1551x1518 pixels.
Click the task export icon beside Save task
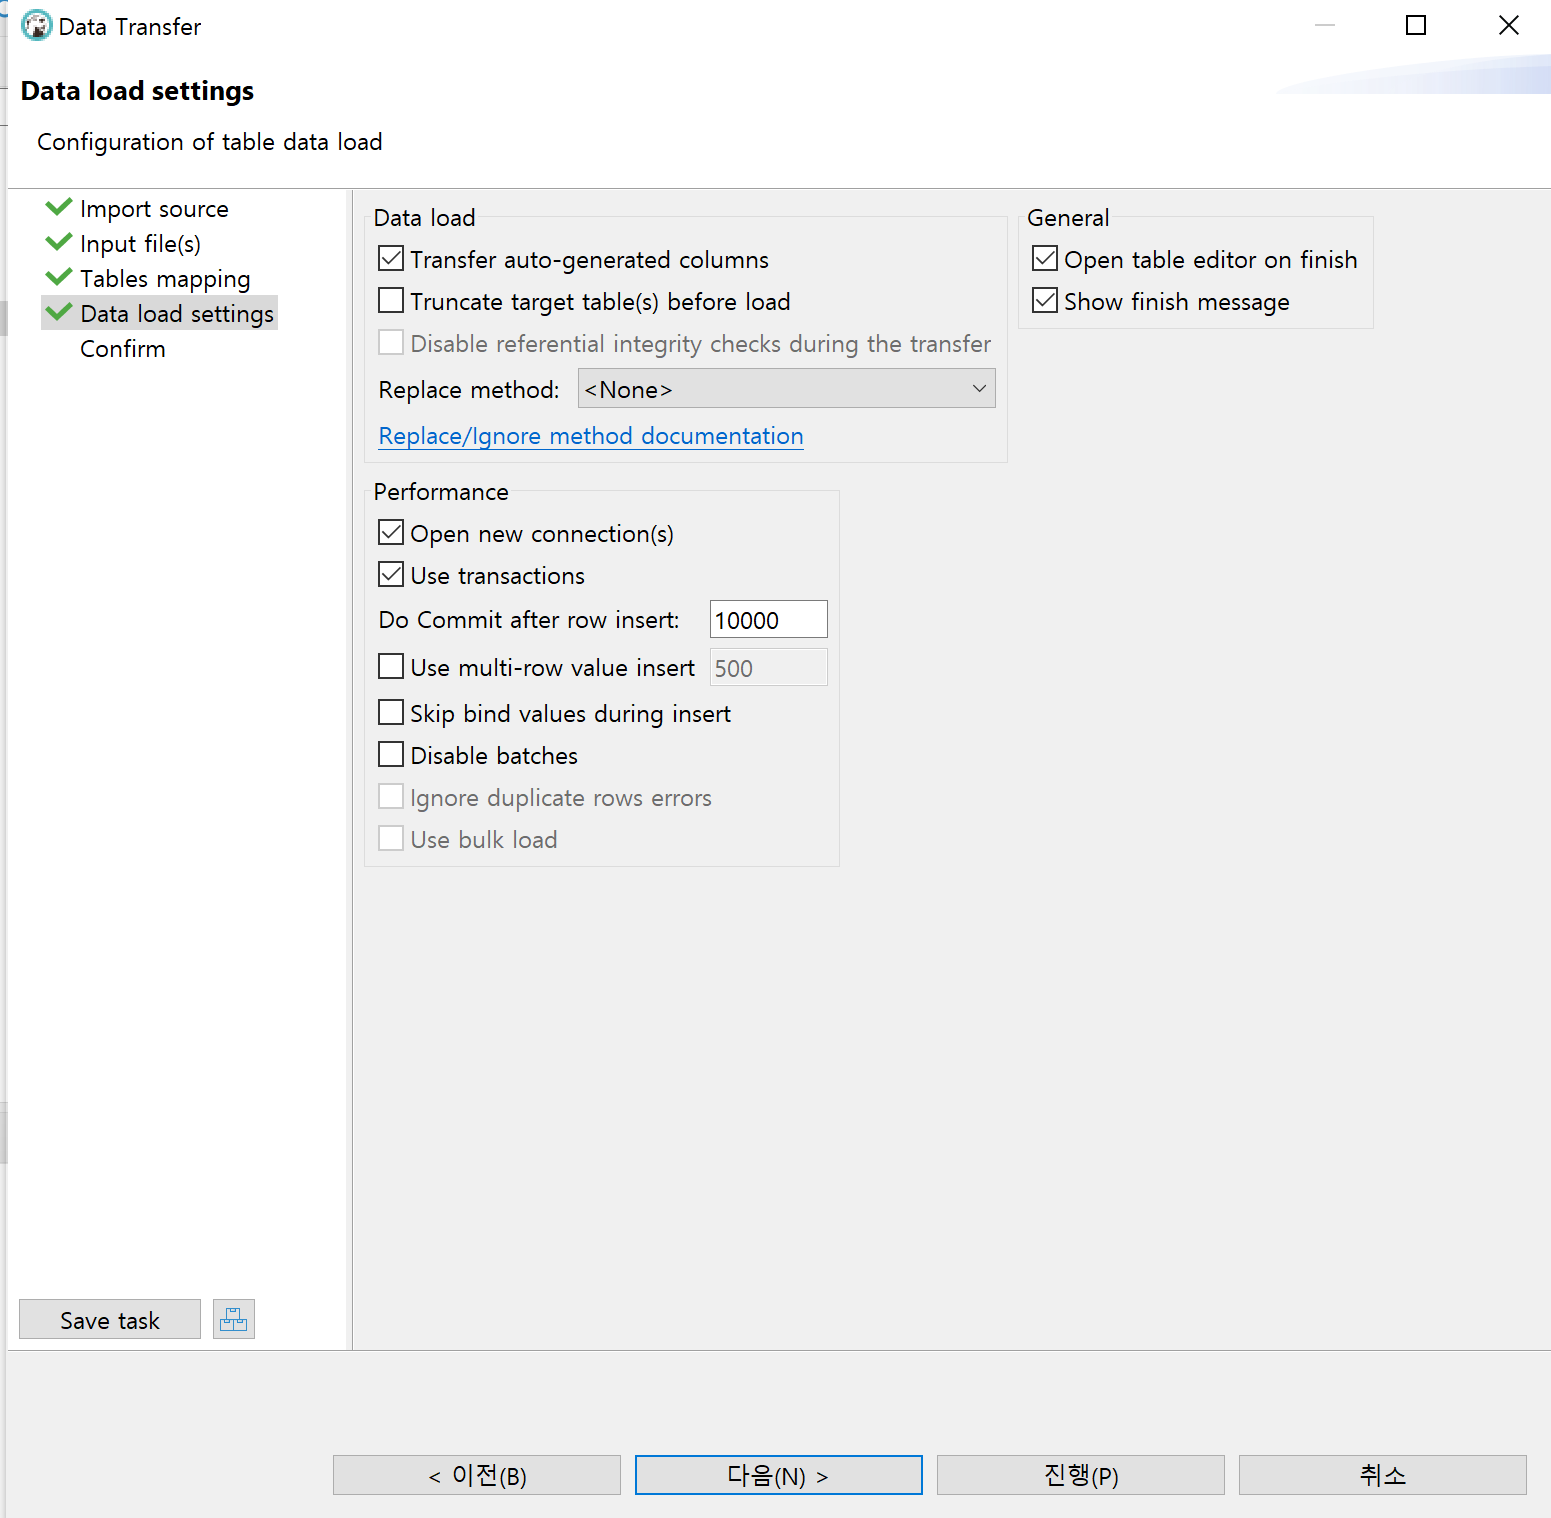[234, 1319]
